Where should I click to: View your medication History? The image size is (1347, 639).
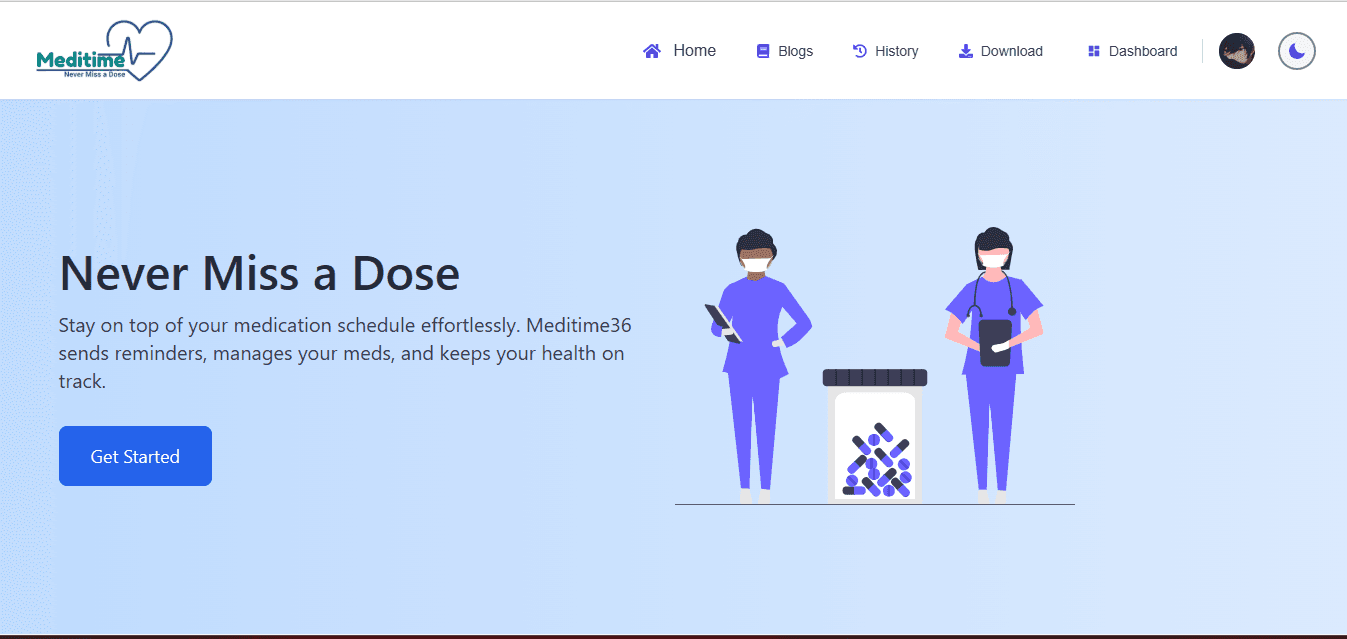click(897, 50)
